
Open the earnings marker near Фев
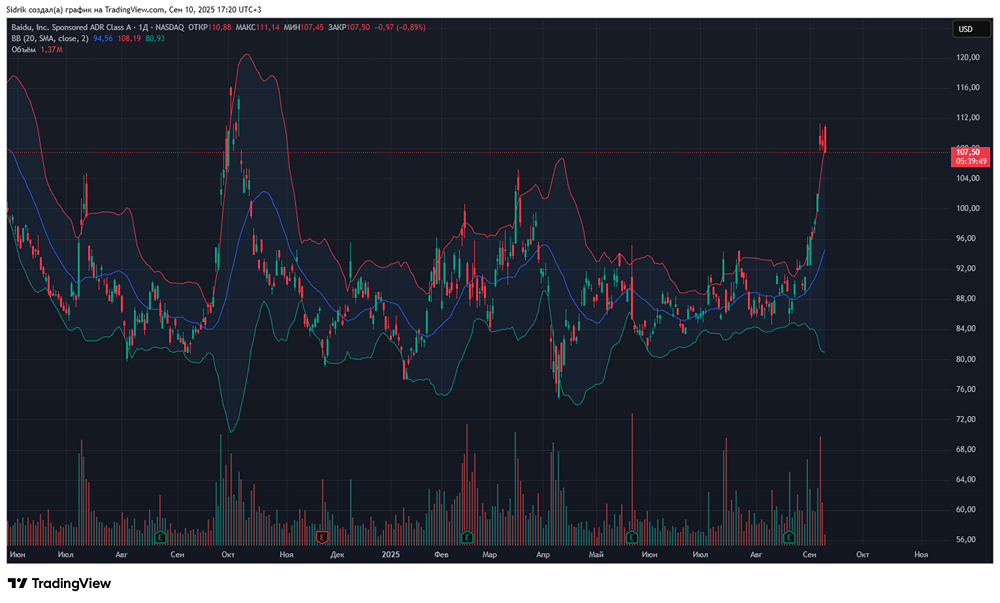465,537
